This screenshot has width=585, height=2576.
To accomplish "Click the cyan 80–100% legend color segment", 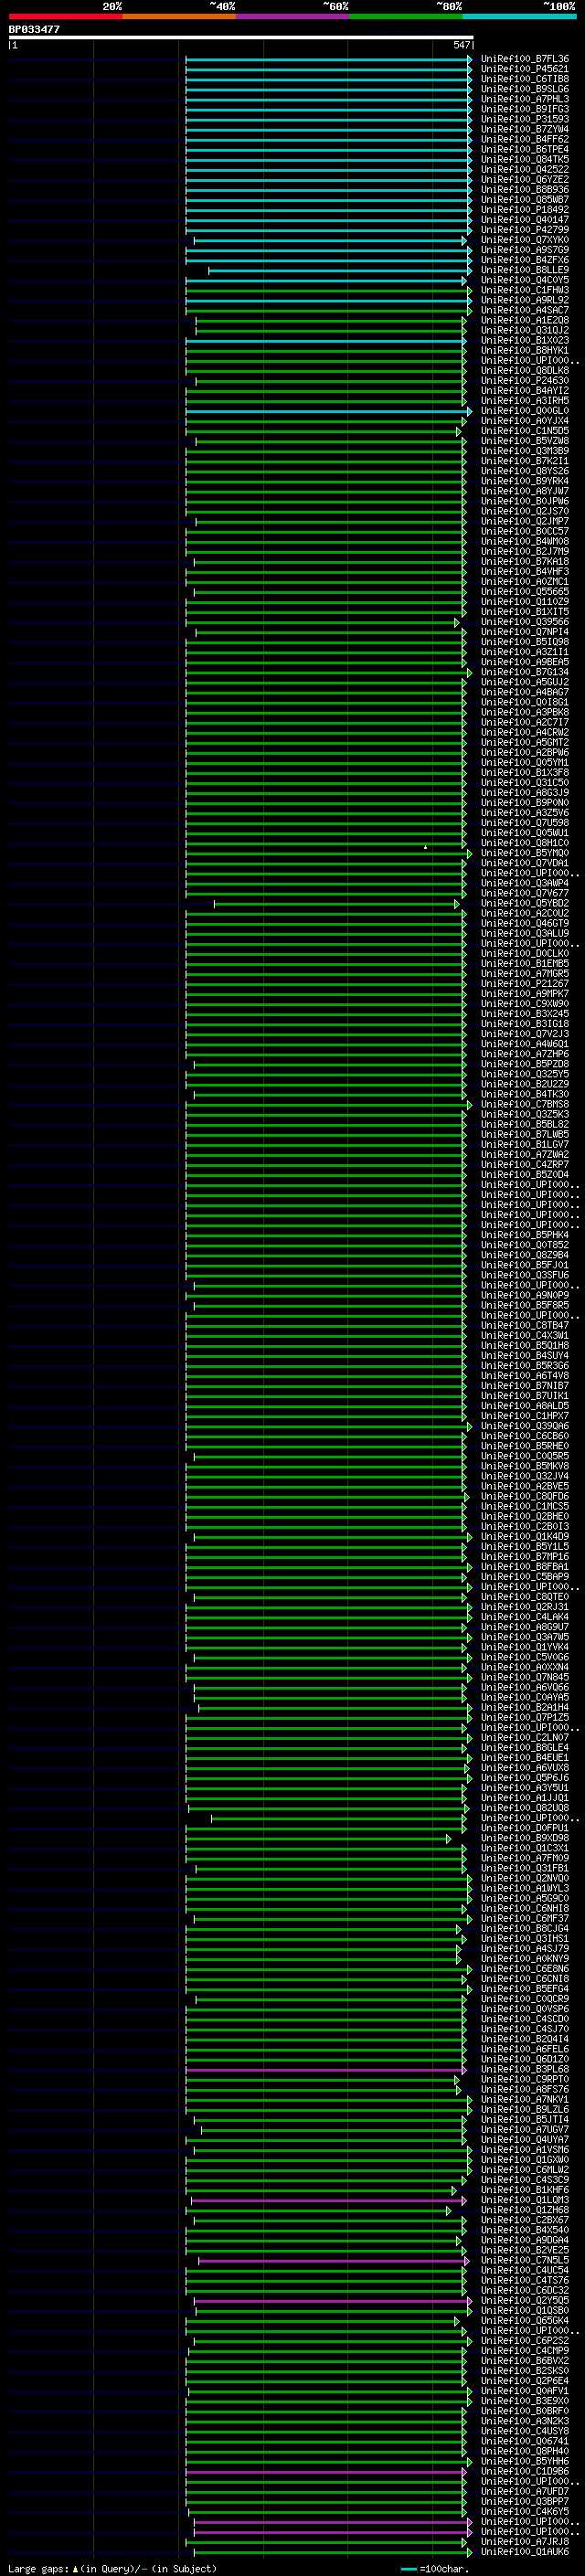I will (x=520, y=16).
